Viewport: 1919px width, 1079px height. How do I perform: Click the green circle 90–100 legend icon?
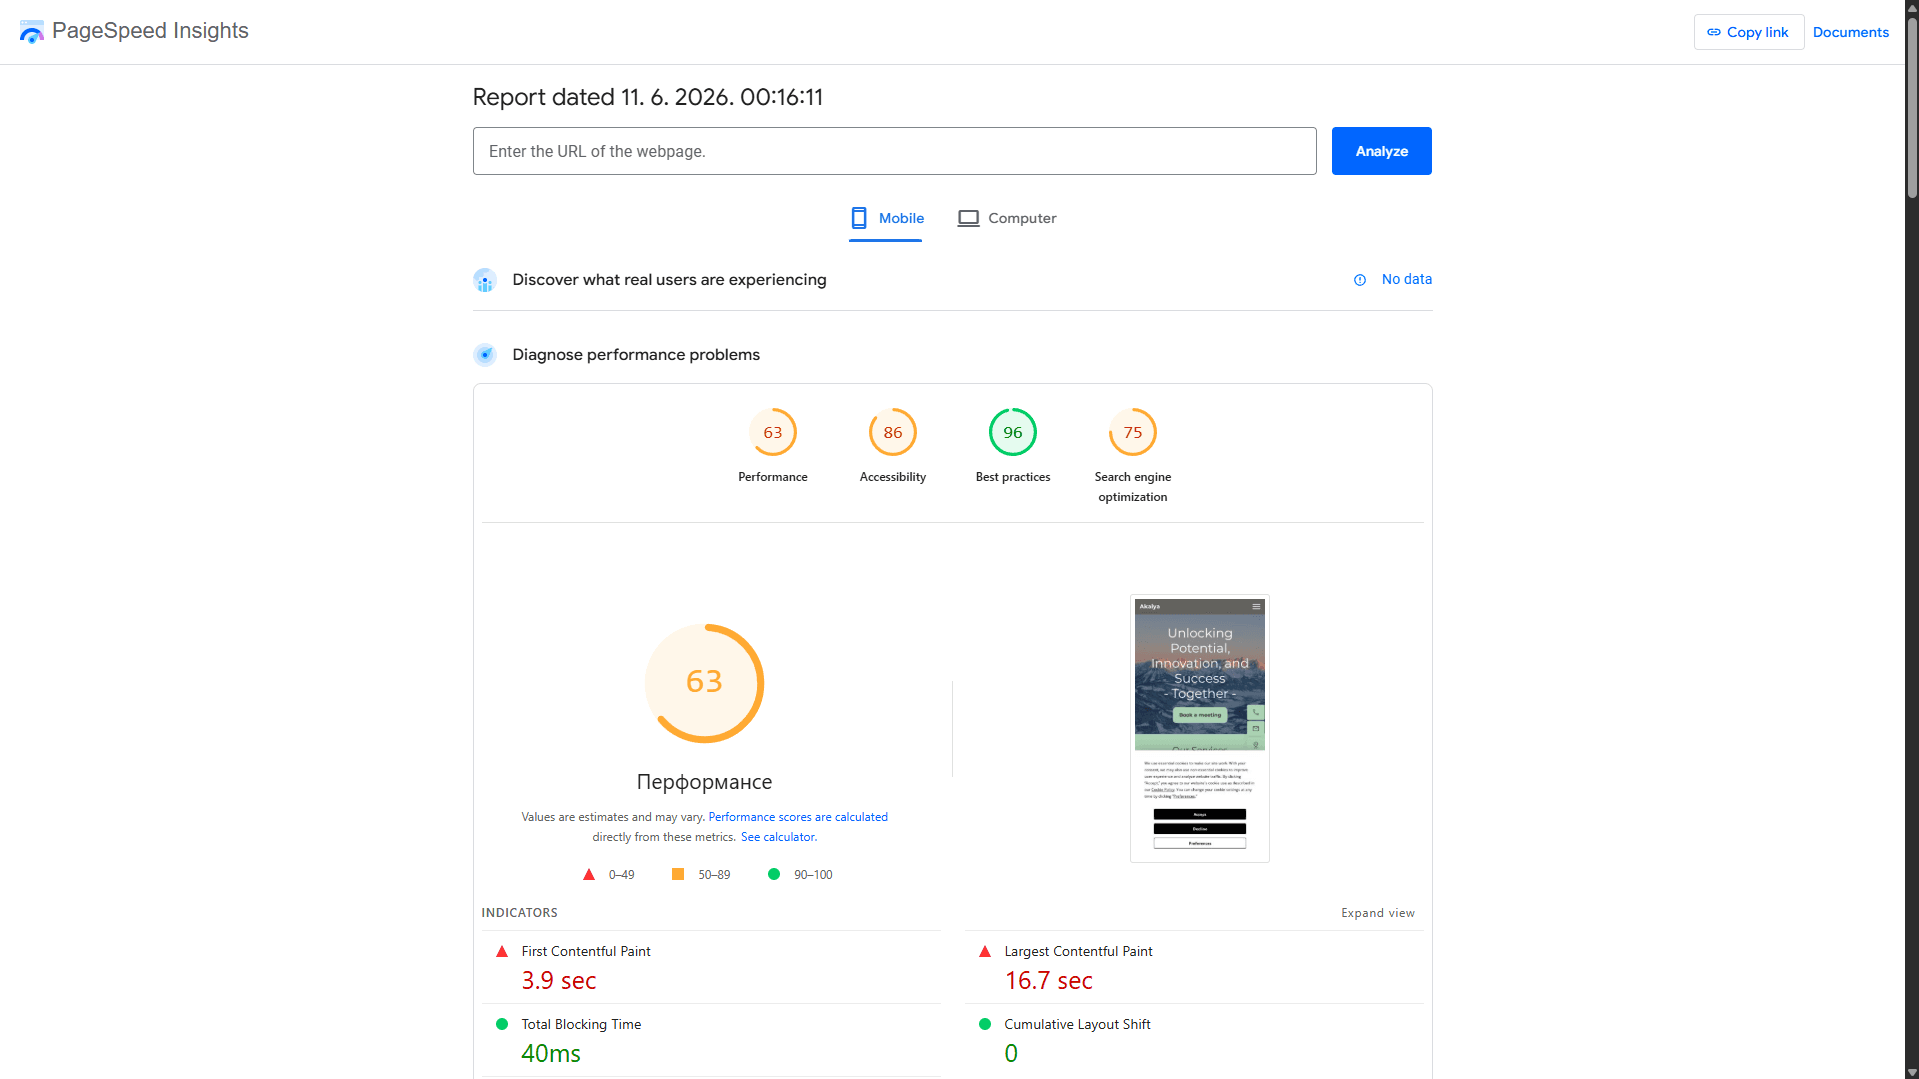pyautogui.click(x=774, y=874)
